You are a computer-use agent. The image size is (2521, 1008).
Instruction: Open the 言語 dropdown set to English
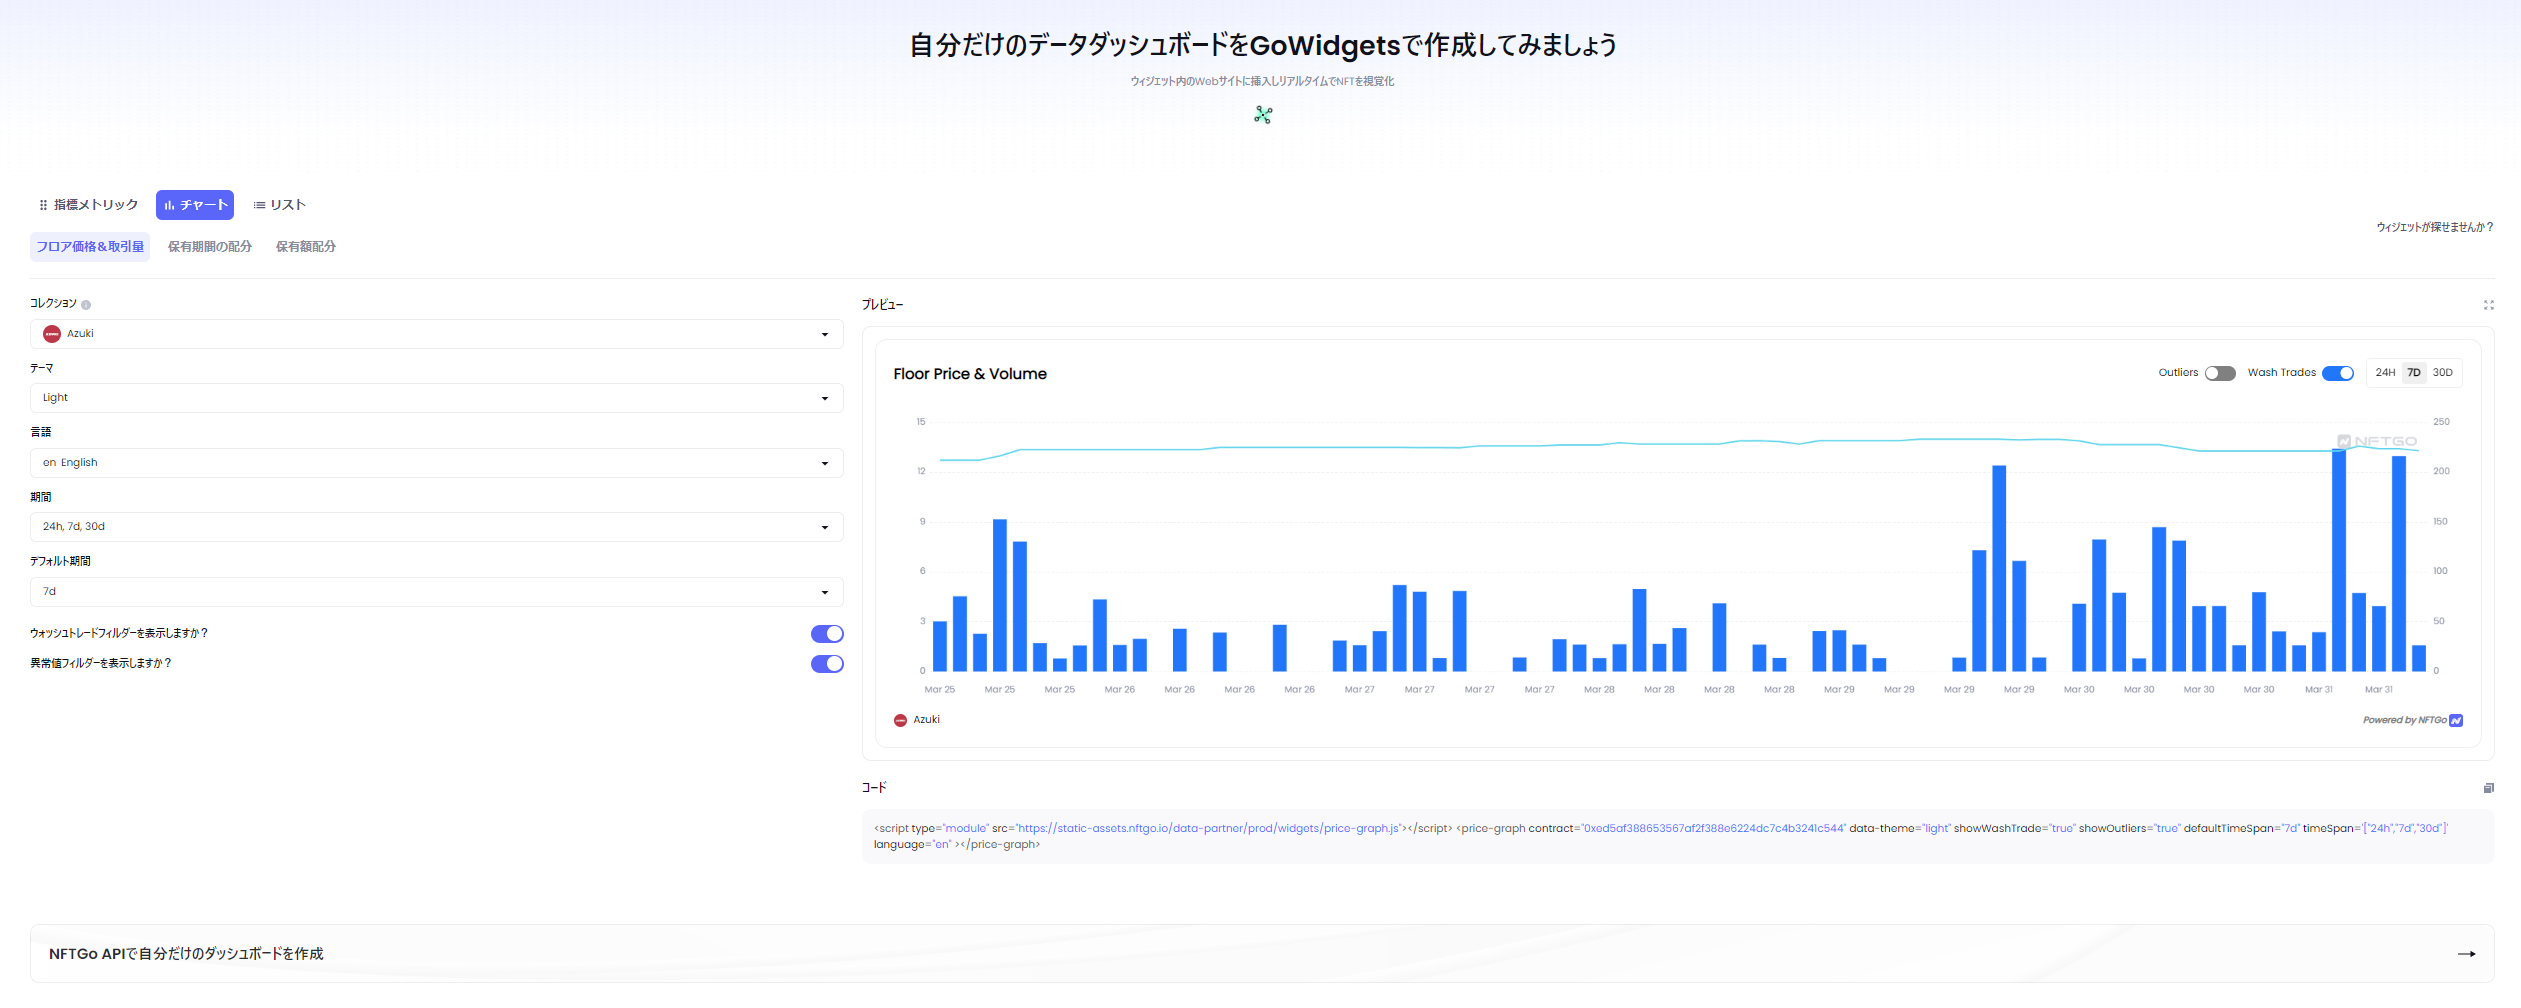(x=437, y=463)
